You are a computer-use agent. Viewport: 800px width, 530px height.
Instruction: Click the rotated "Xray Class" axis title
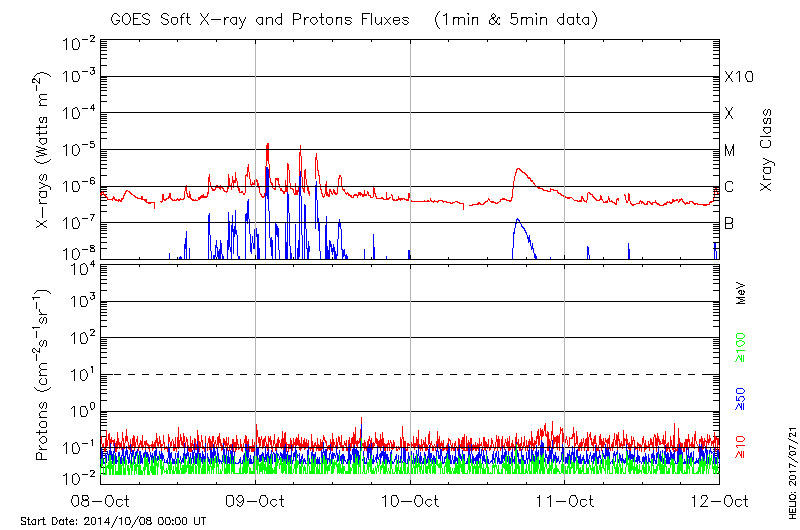point(767,150)
